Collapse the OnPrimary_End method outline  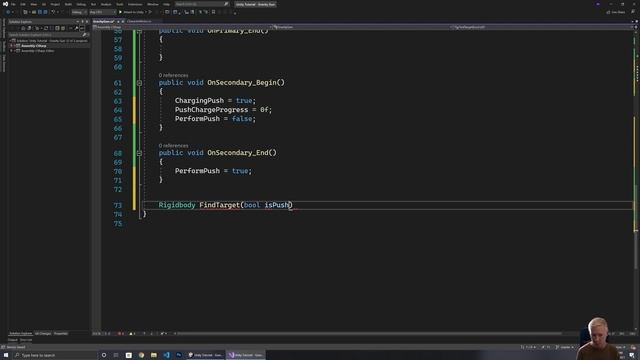click(x=139, y=31)
